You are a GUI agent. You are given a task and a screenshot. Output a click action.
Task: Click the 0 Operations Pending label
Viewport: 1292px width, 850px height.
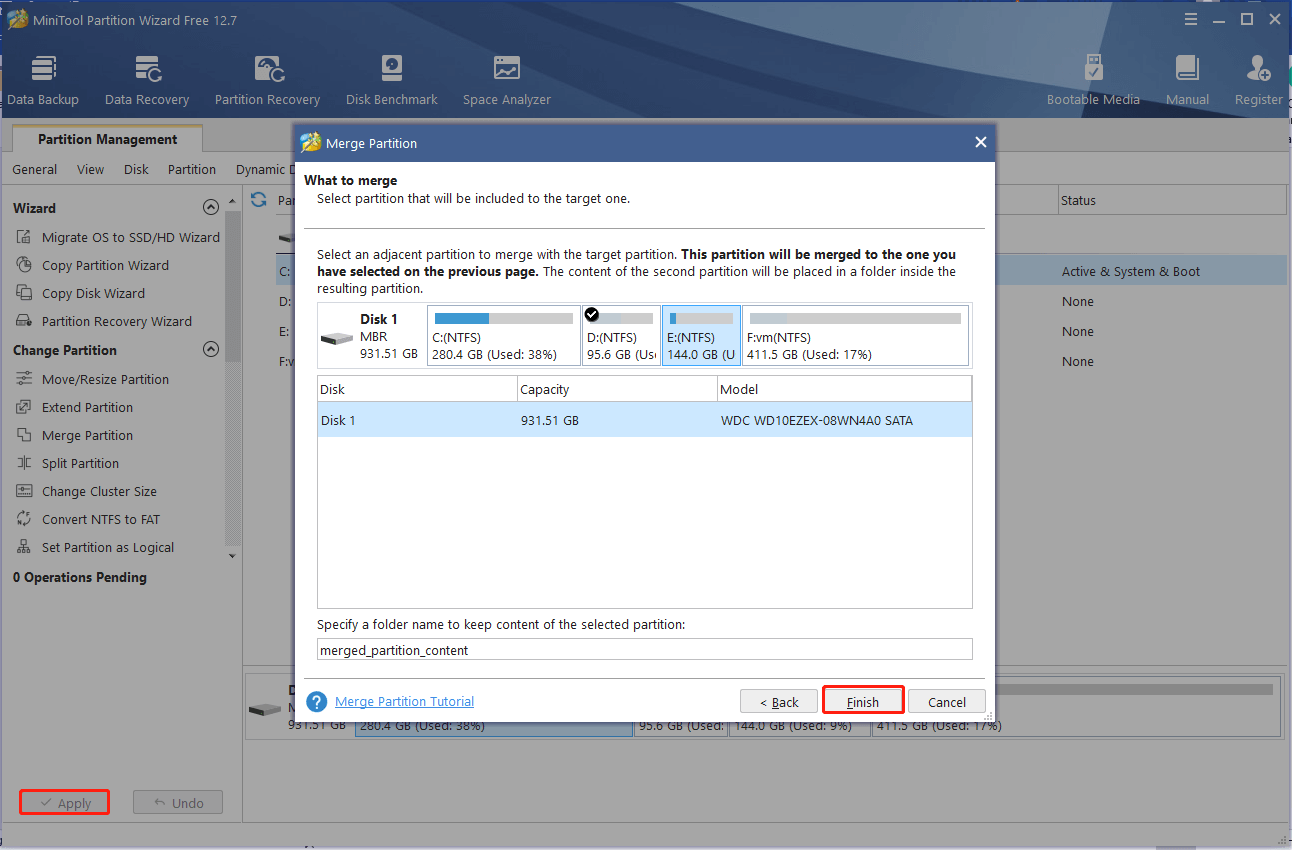tap(80, 577)
